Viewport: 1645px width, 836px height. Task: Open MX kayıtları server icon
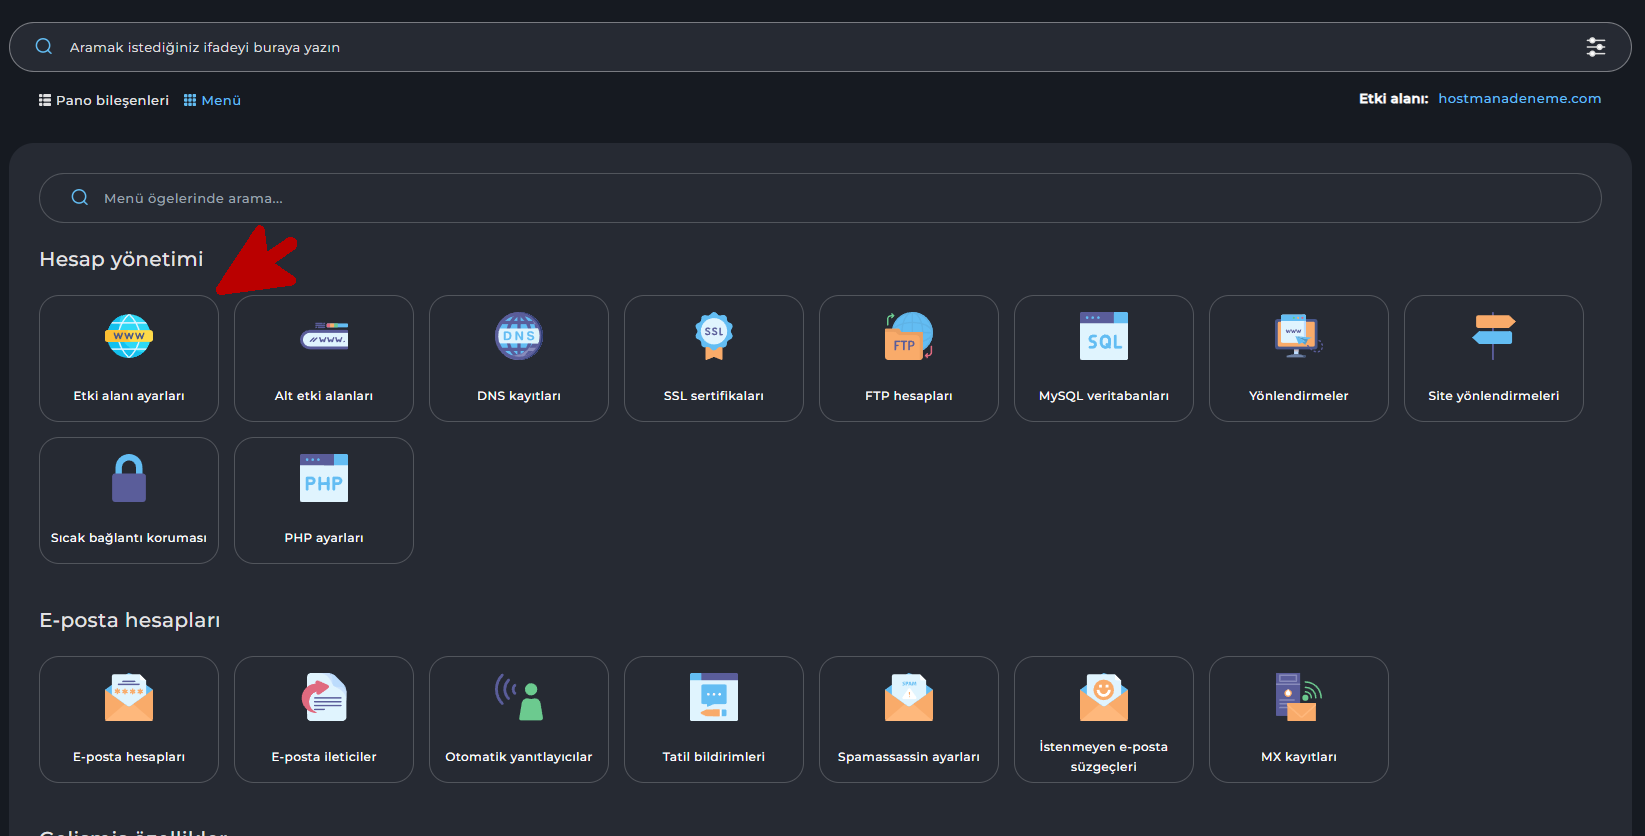1299,697
